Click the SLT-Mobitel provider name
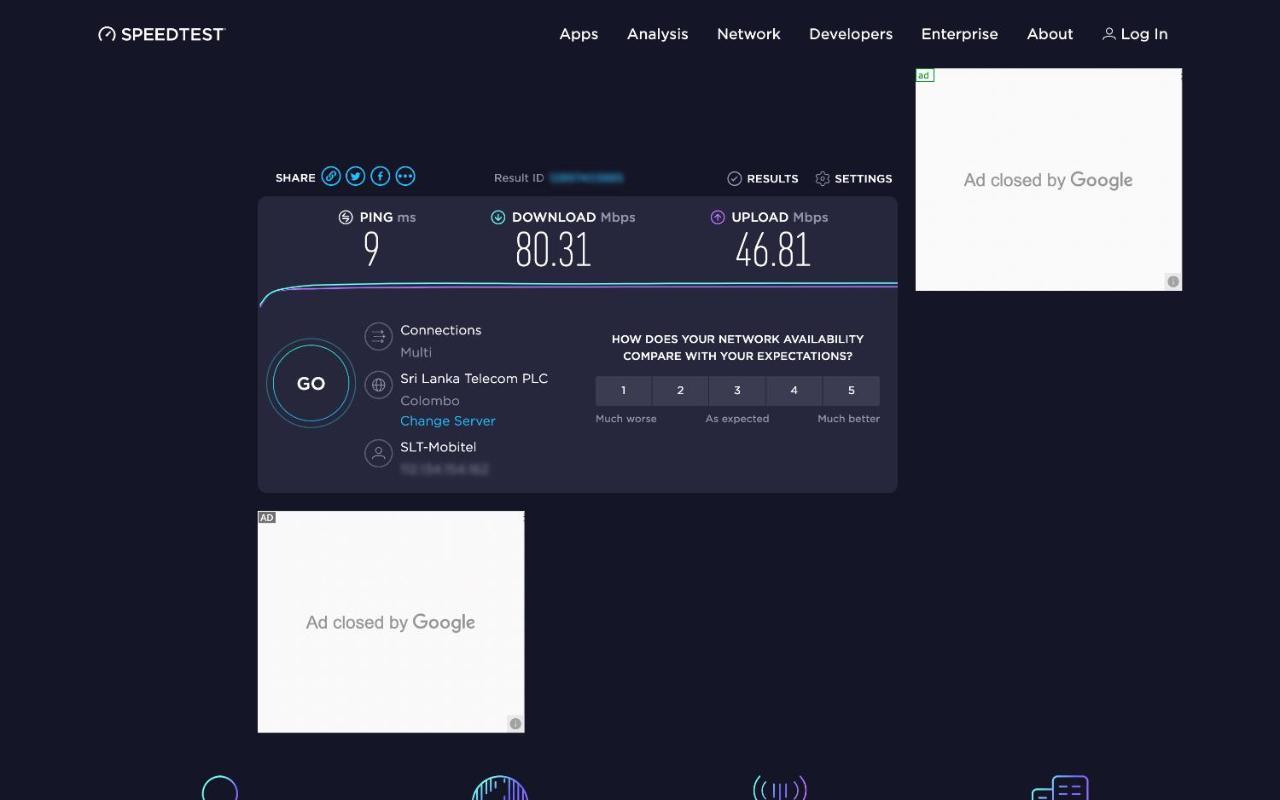This screenshot has width=1280, height=800. 438,447
